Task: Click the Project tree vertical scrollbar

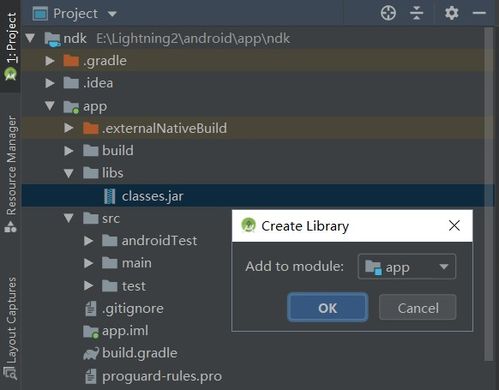Action: point(489,194)
